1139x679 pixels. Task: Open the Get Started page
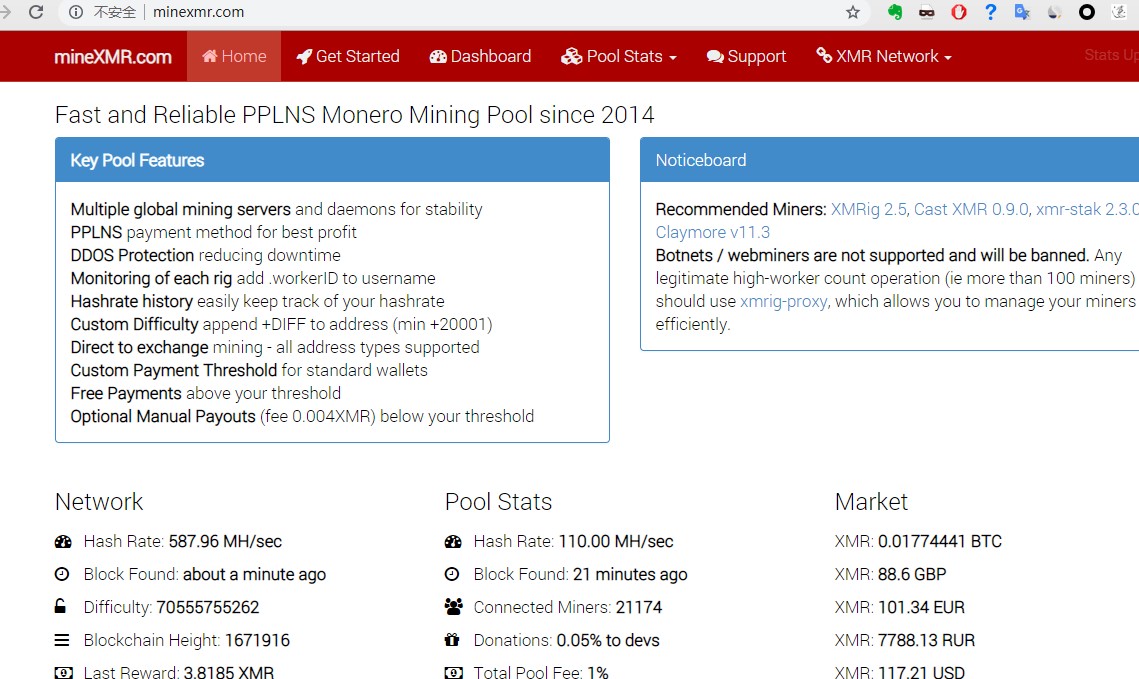[348, 56]
